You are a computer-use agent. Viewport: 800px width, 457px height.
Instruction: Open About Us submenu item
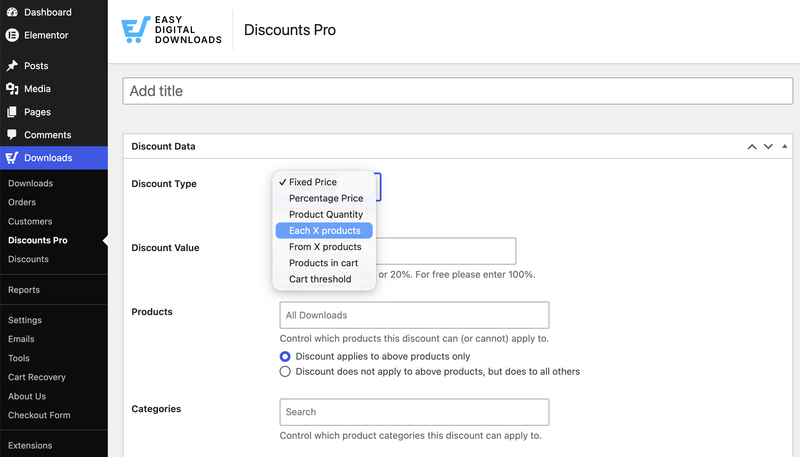click(27, 396)
